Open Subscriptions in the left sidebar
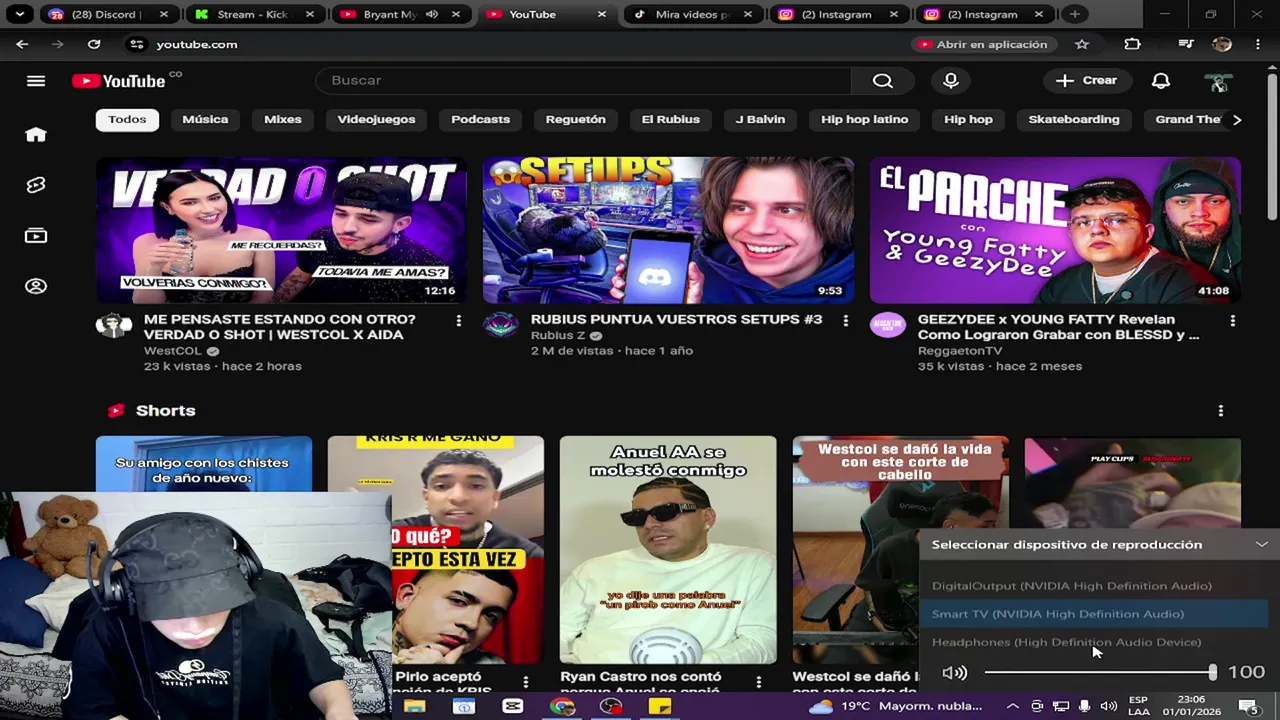 pyautogui.click(x=36, y=236)
